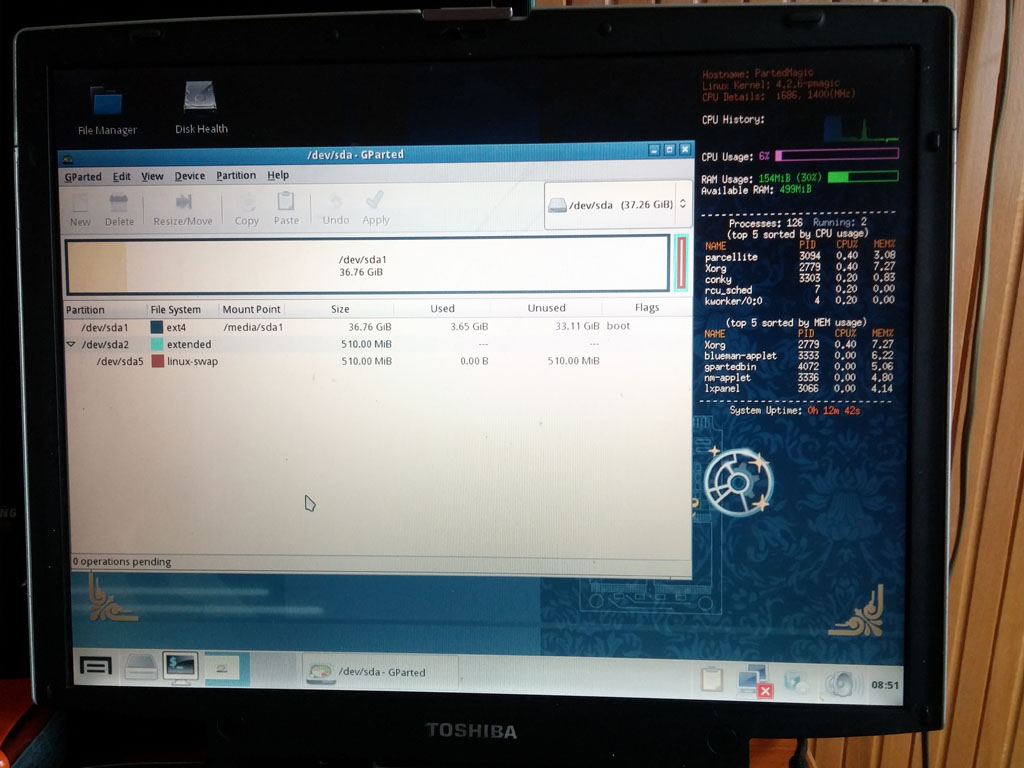Viewport: 1024px width, 768px height.
Task: Open the Help menu
Action: click(x=278, y=175)
